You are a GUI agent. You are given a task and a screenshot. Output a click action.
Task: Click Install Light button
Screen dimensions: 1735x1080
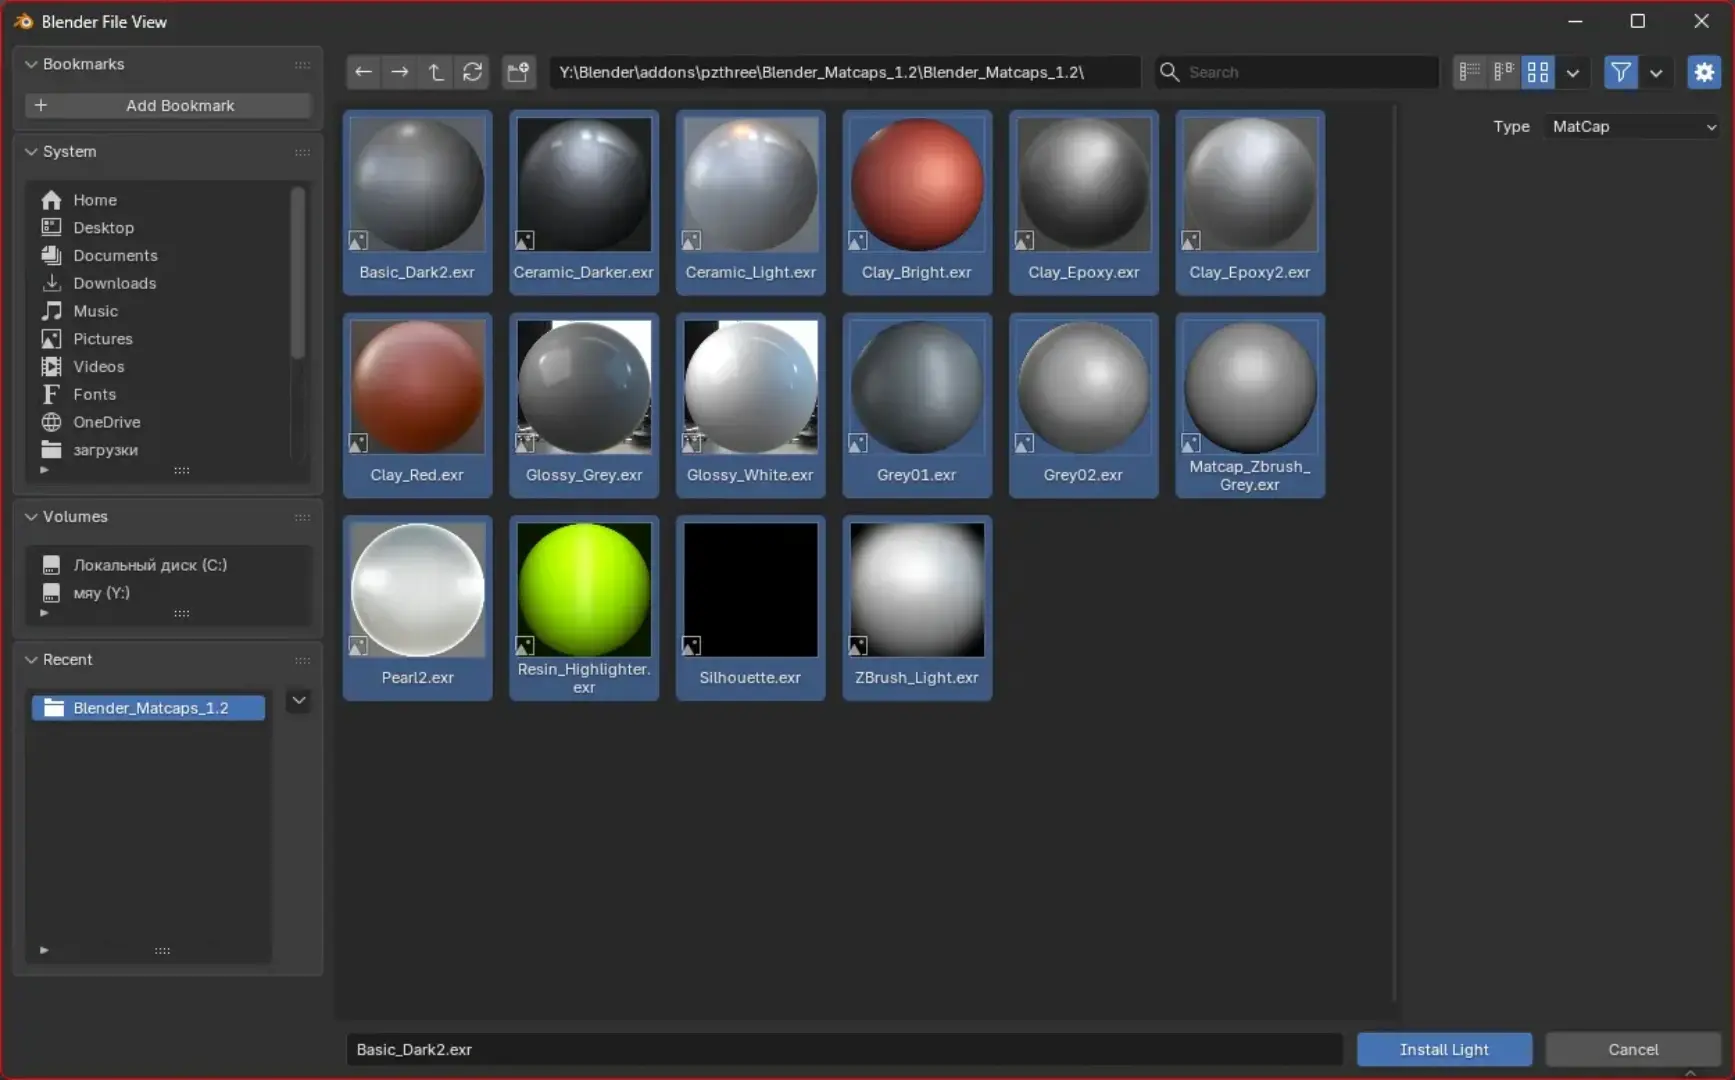point(1443,1049)
